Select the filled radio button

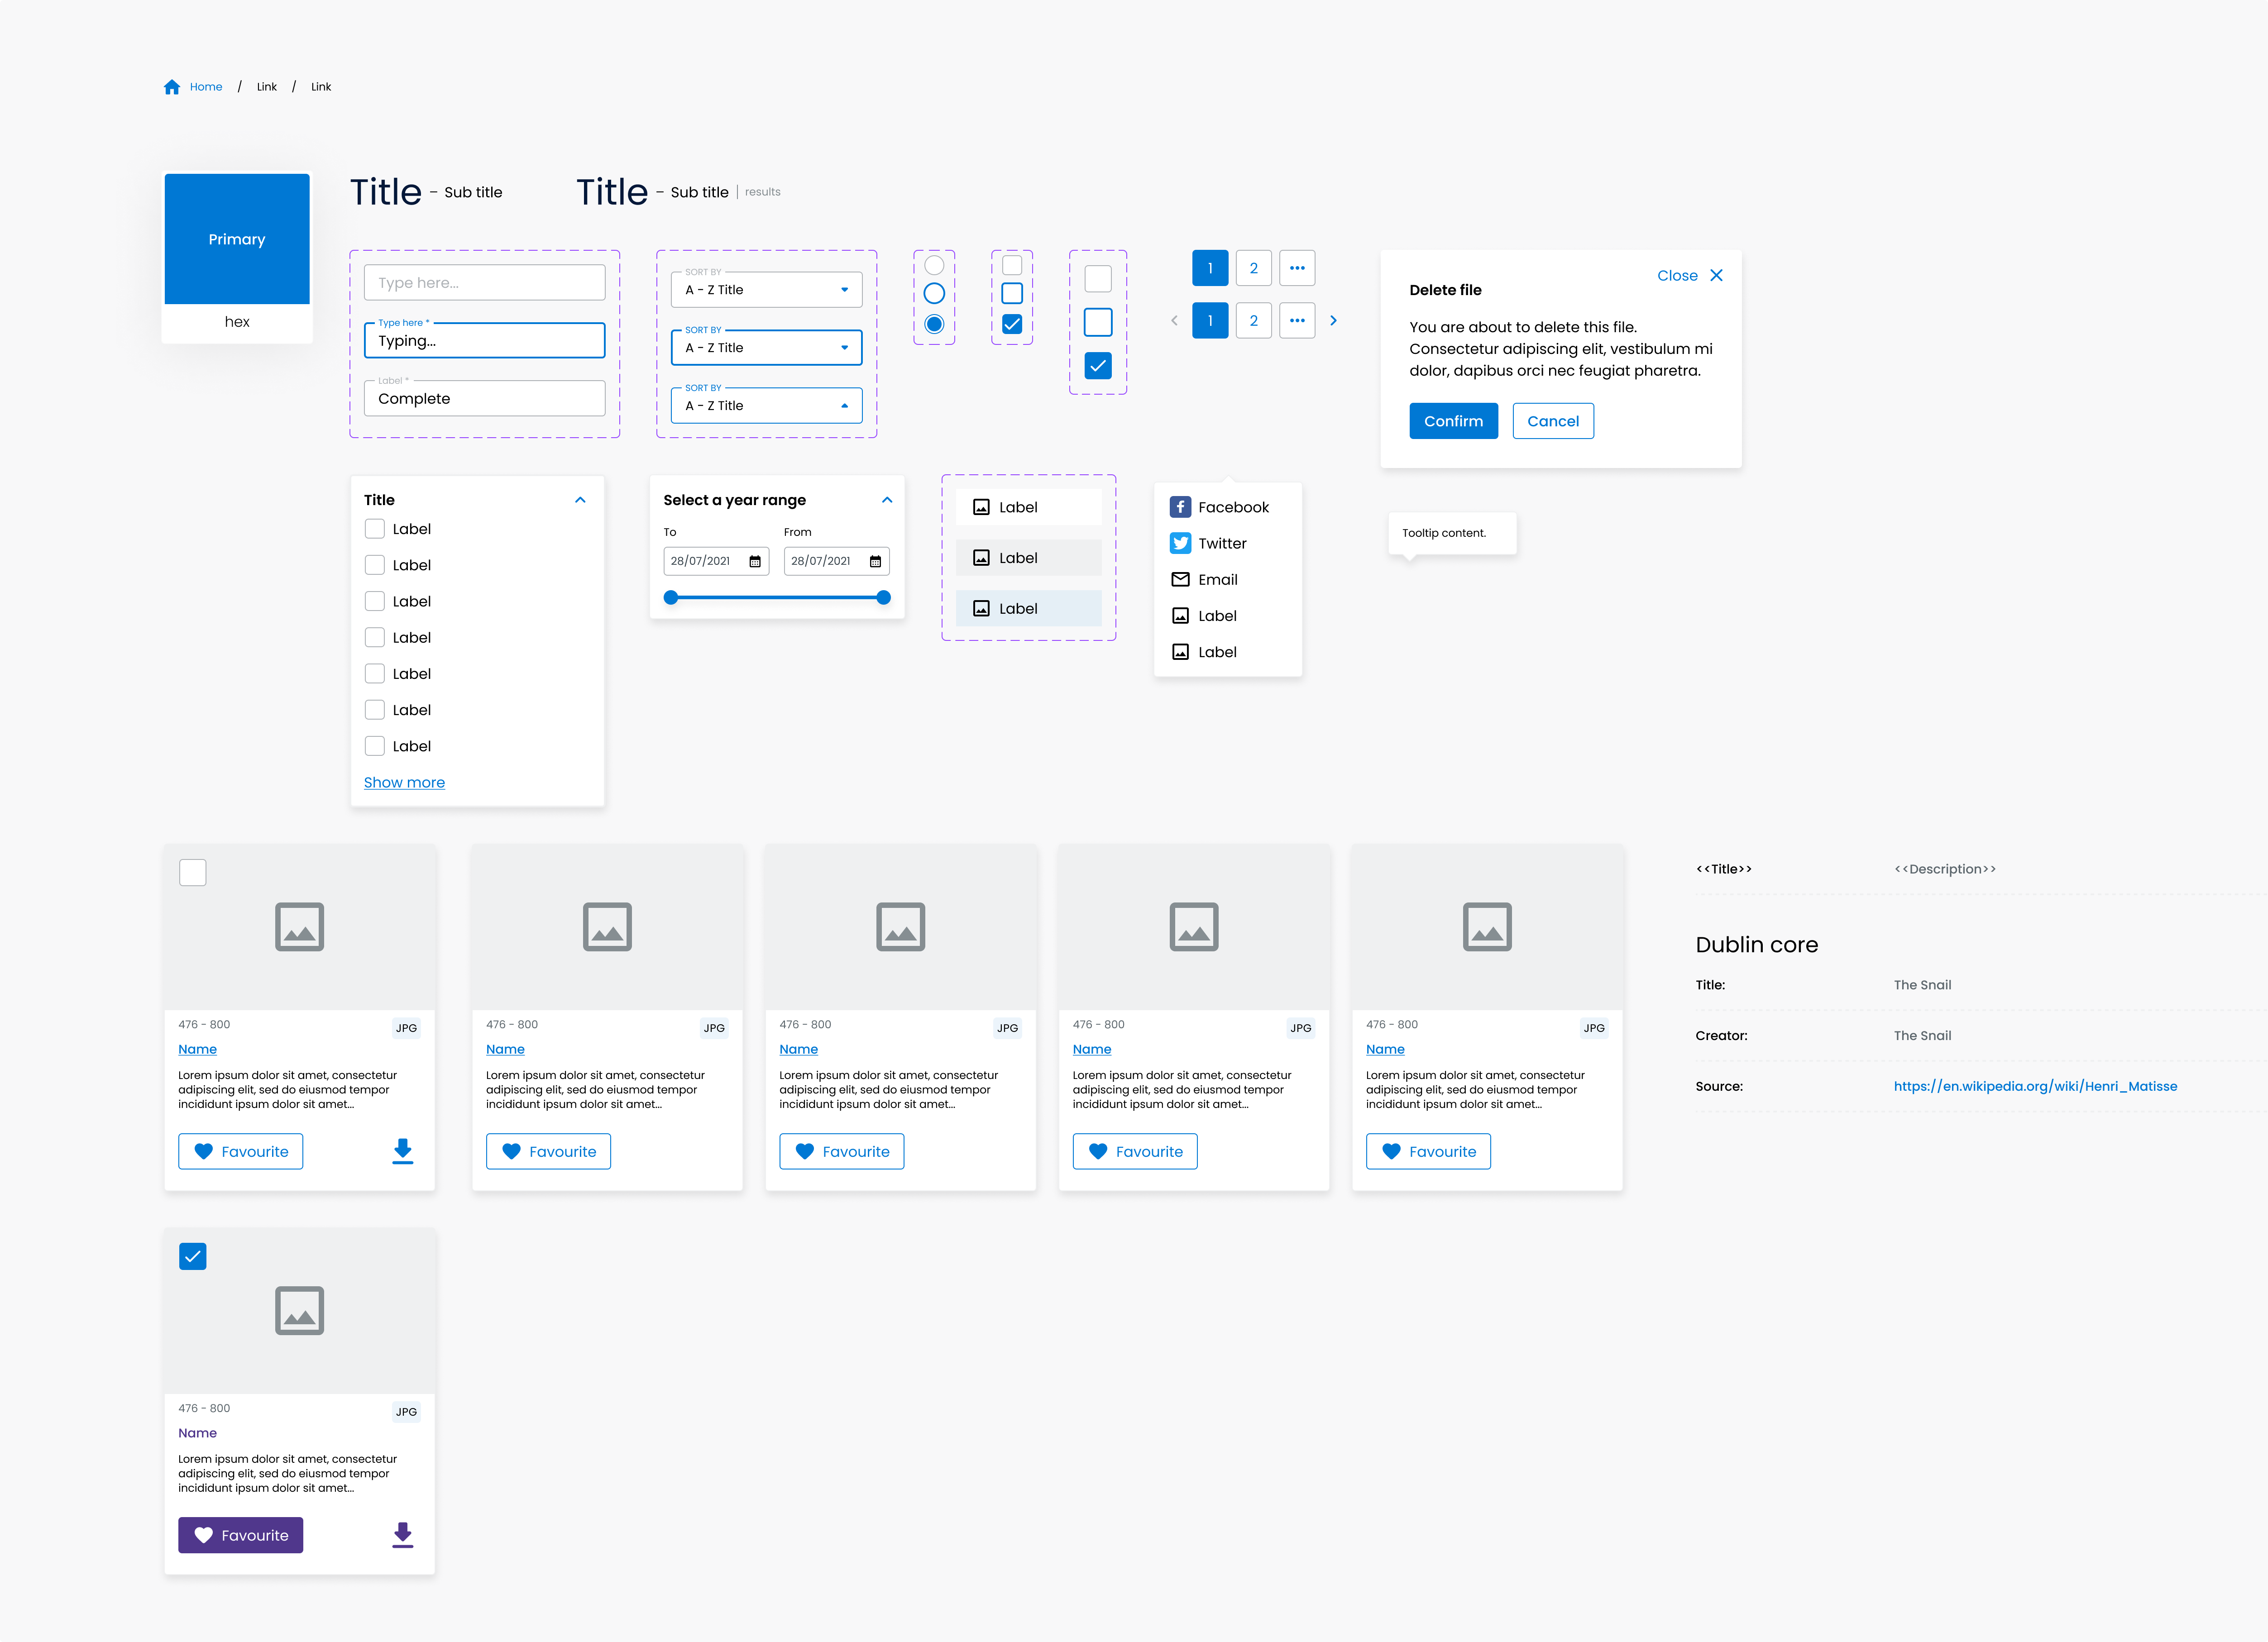tap(934, 324)
